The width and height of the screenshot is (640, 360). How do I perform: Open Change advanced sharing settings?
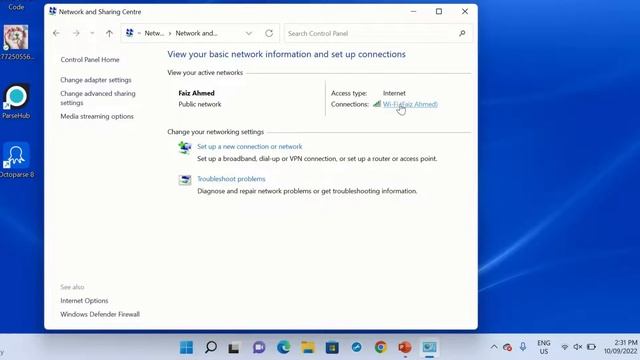click(x=98, y=98)
